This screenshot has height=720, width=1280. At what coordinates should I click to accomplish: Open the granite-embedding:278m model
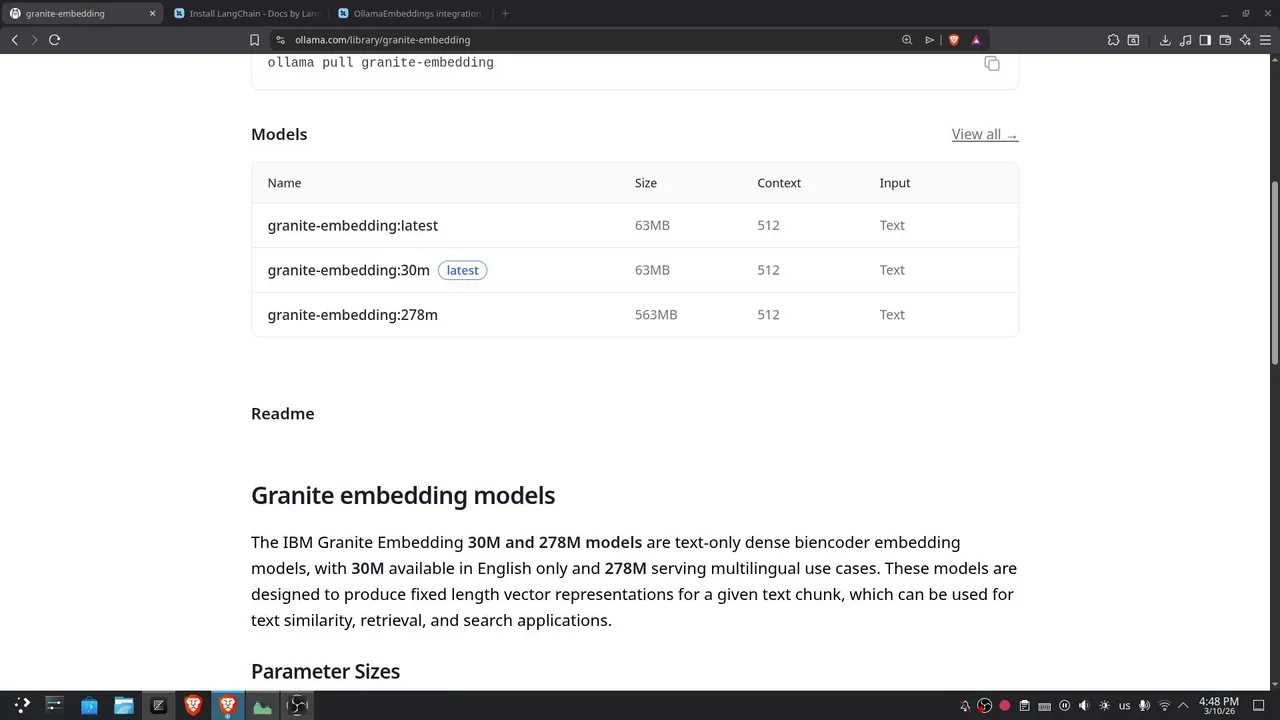[x=353, y=314]
